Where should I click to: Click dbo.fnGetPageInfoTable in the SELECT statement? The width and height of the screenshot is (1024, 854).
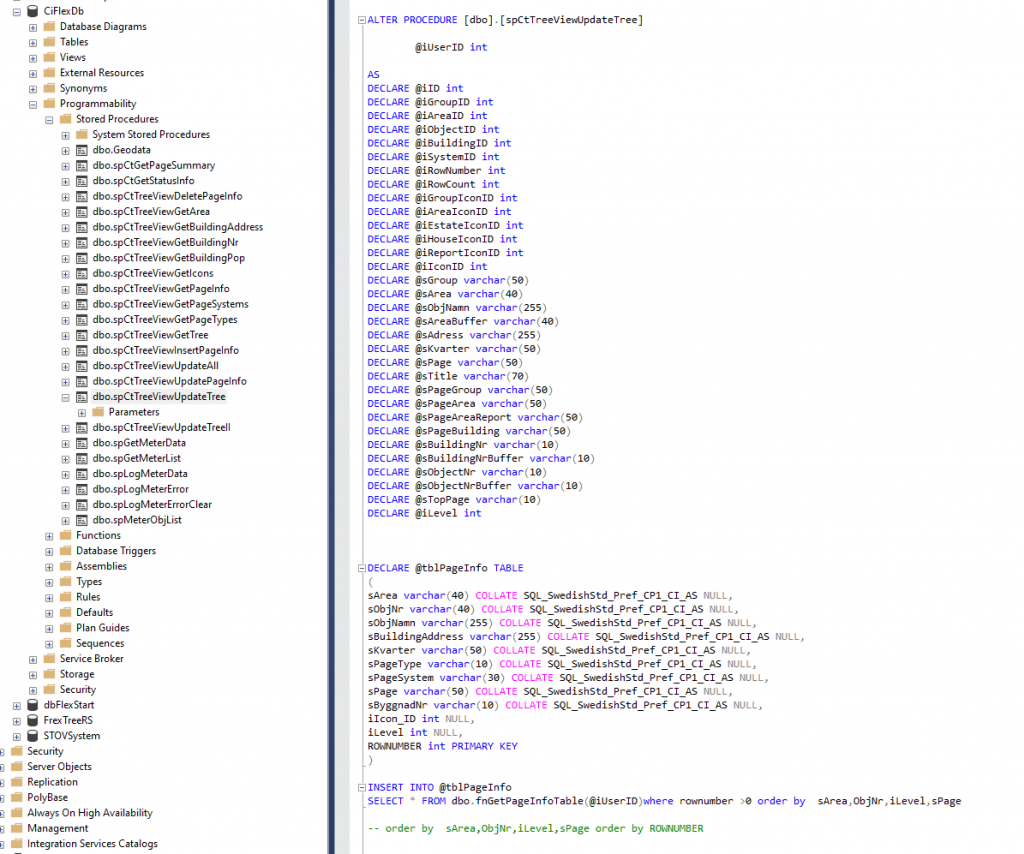coord(517,801)
